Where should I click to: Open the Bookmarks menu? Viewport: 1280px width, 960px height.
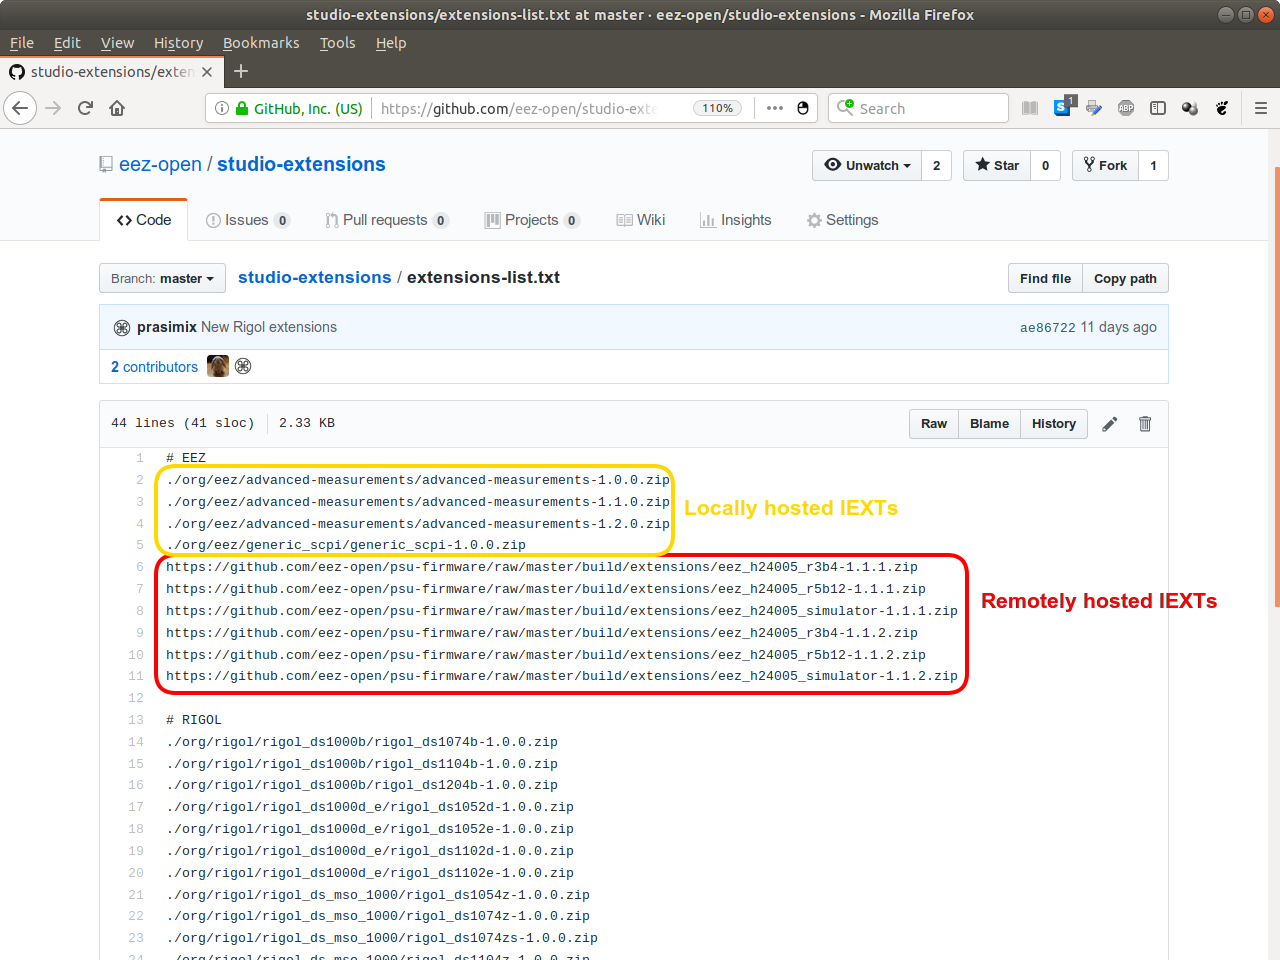point(261,43)
